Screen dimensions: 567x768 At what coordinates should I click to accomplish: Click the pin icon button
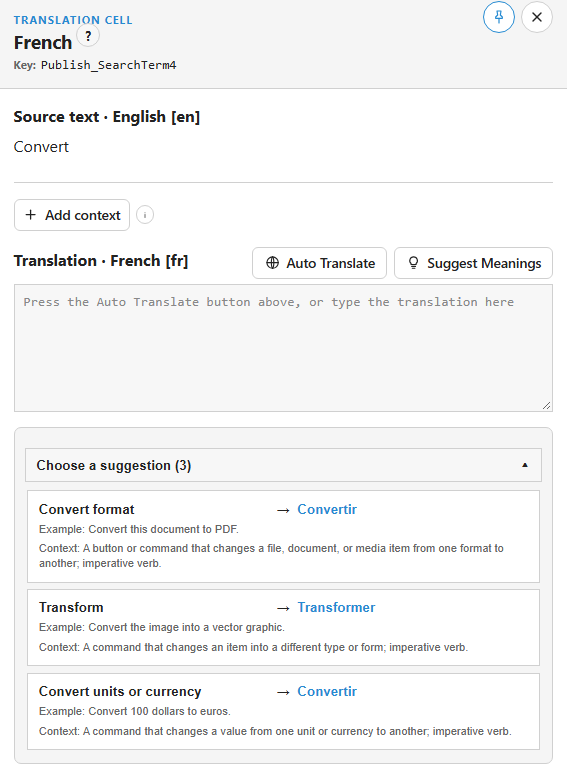point(498,17)
